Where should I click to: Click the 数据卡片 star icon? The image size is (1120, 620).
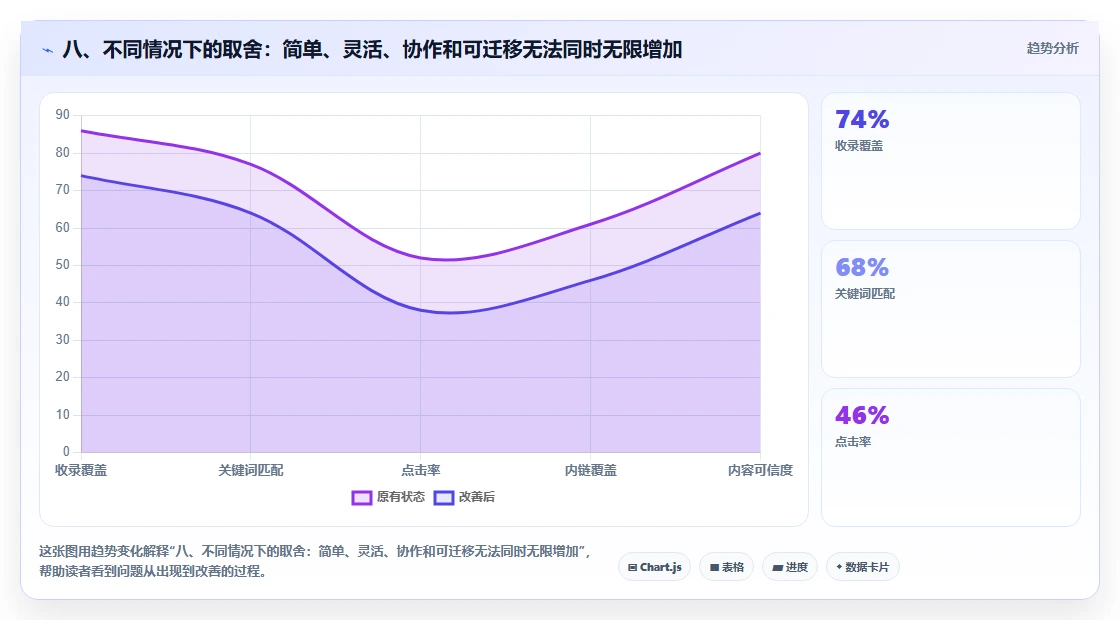click(x=839, y=567)
